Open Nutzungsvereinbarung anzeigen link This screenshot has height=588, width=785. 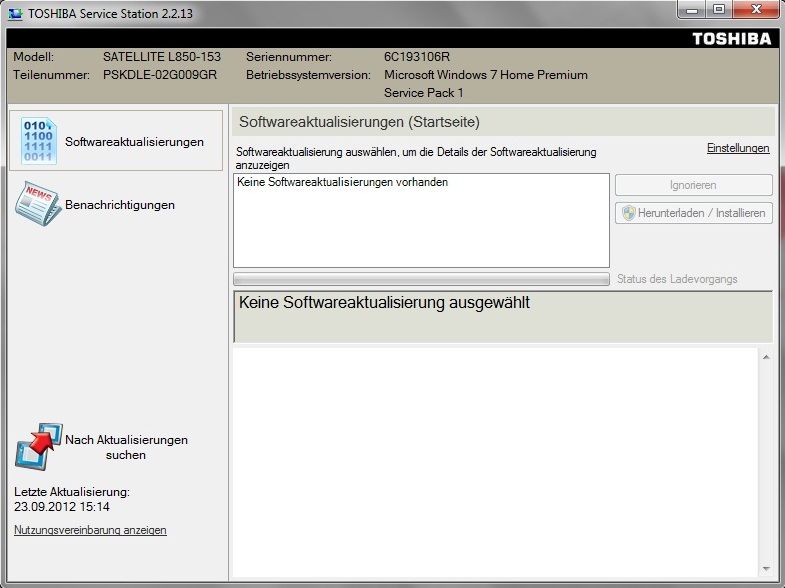(90, 529)
